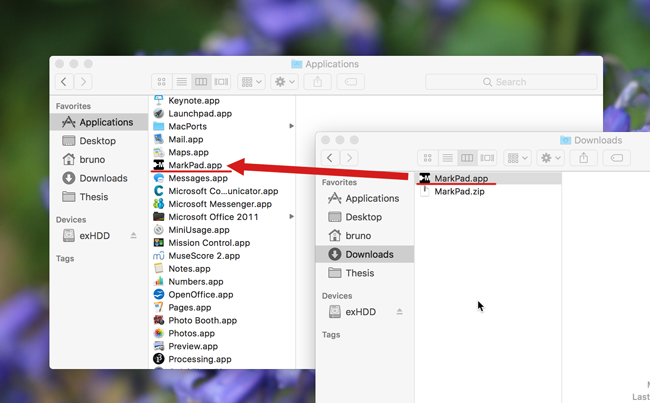Image resolution: width=650 pixels, height=403 pixels.
Task: Switch Applications window to list view
Action: (x=181, y=82)
